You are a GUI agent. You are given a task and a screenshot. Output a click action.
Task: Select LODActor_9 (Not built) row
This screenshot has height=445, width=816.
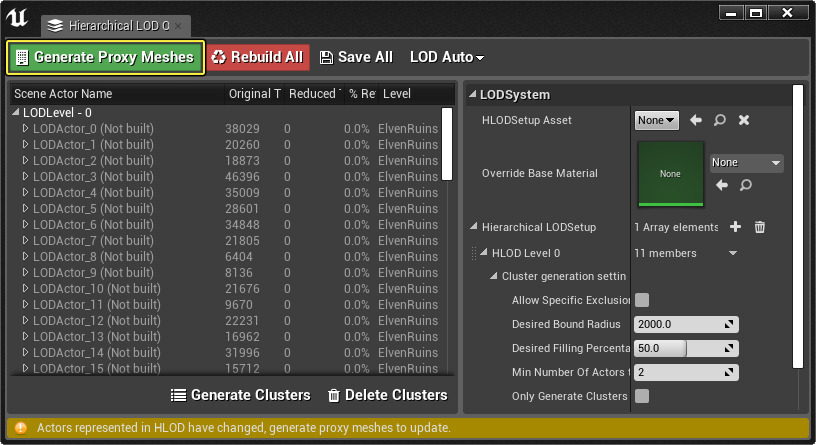(225, 273)
